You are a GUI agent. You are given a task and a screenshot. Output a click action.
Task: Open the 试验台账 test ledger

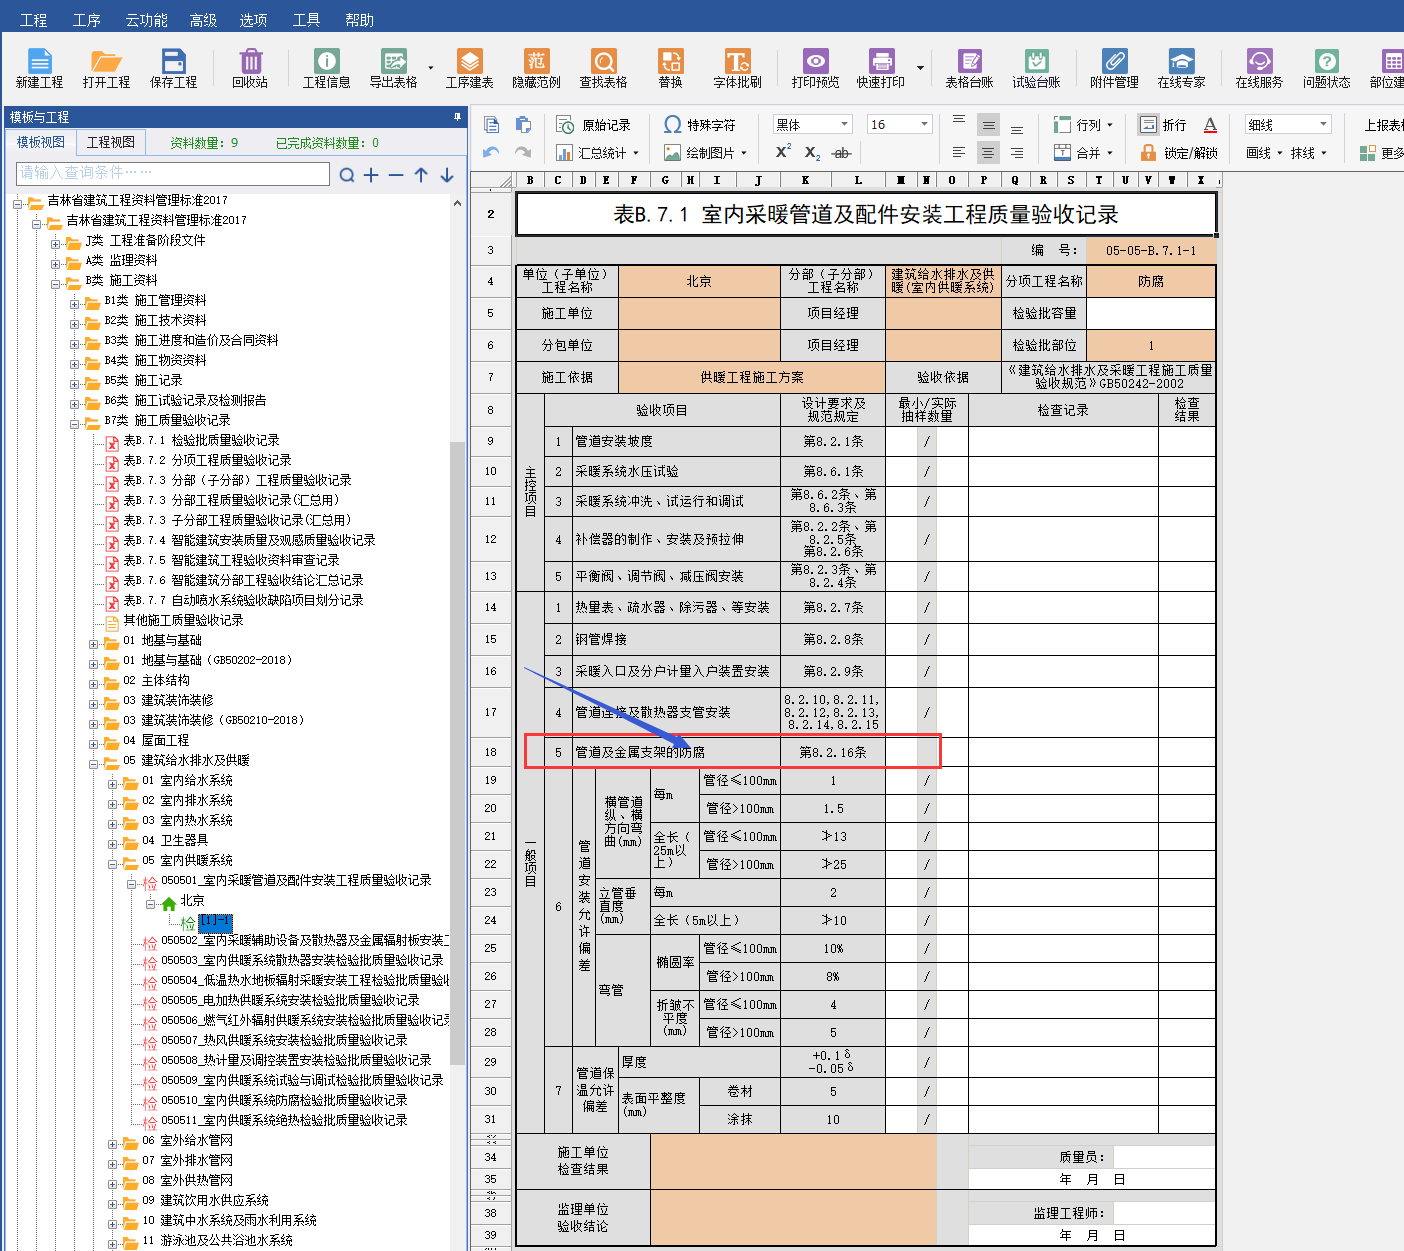click(1037, 68)
